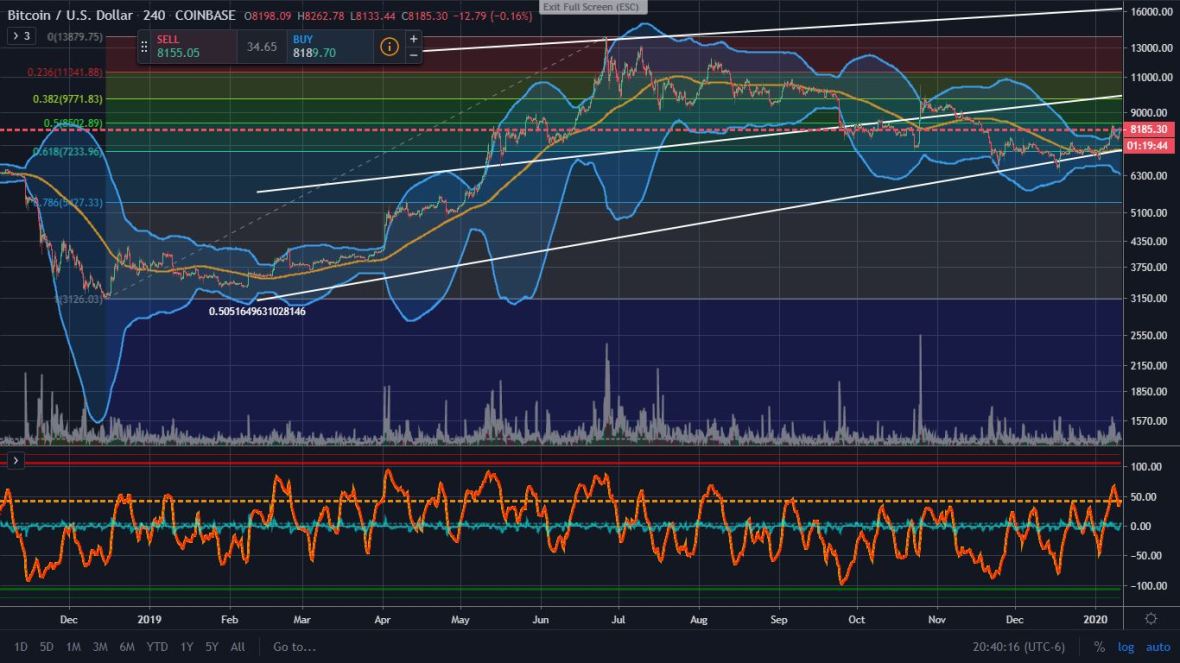
Task: Click the BUY 8189.70 button
Action: pyautogui.click(x=326, y=46)
